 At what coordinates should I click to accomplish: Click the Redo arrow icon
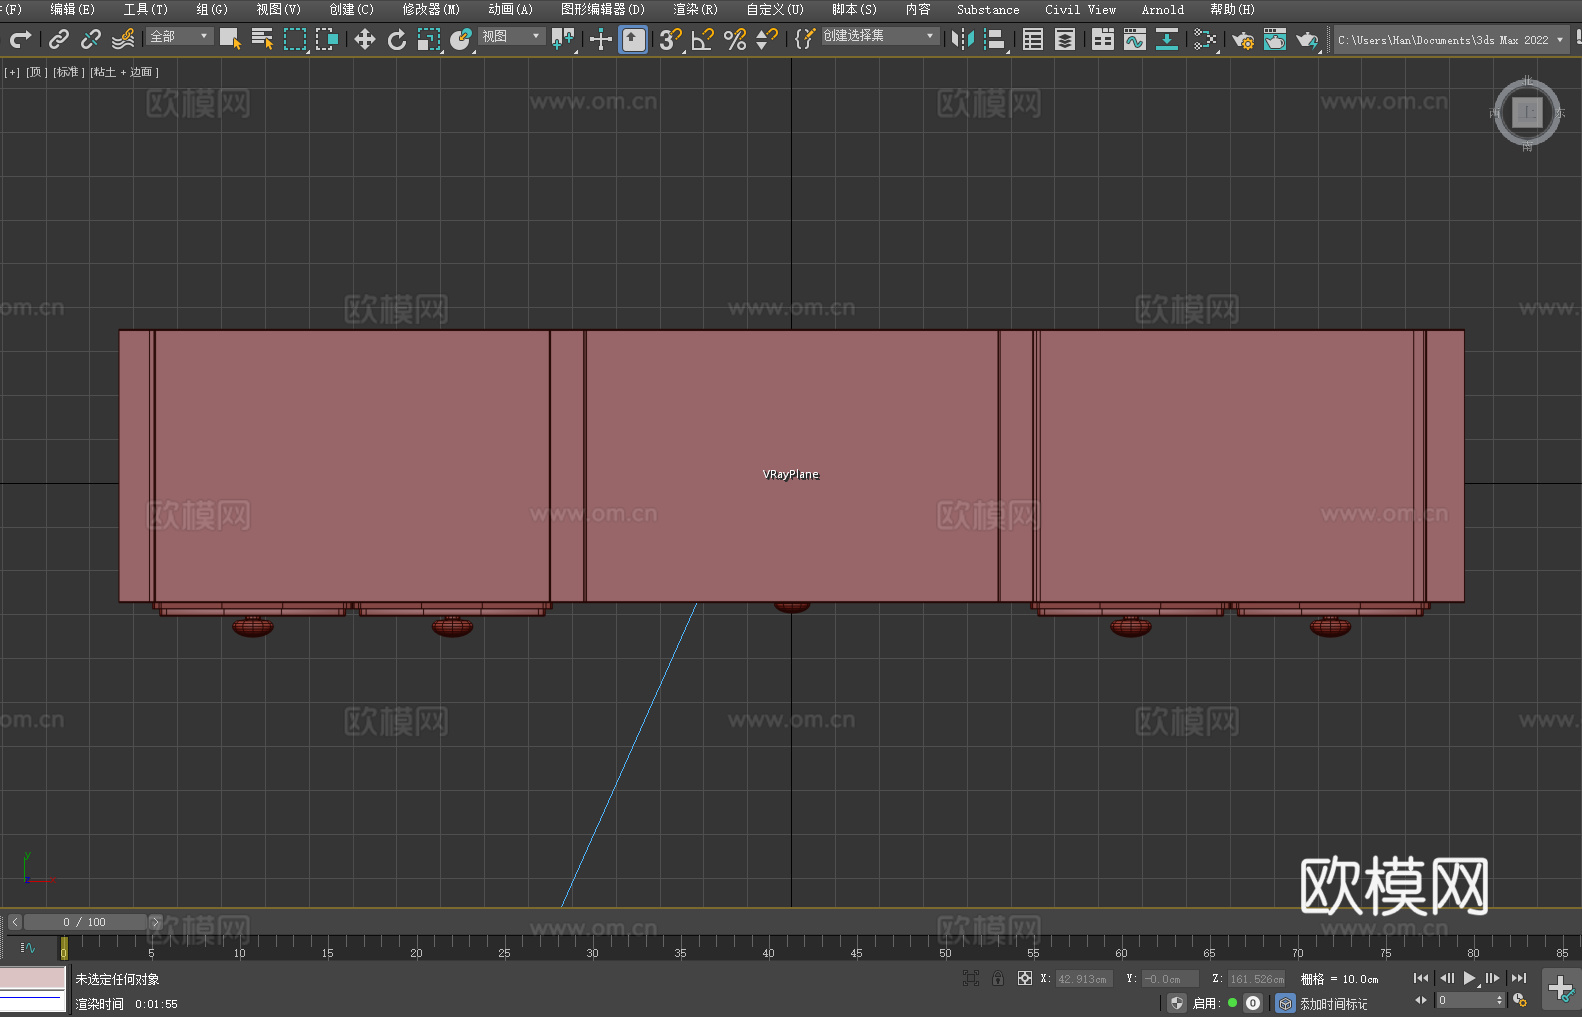(x=20, y=39)
